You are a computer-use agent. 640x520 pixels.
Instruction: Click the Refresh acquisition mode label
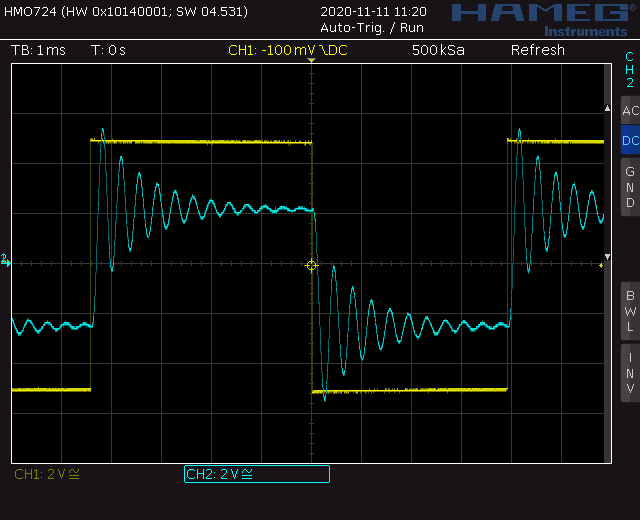click(538, 50)
